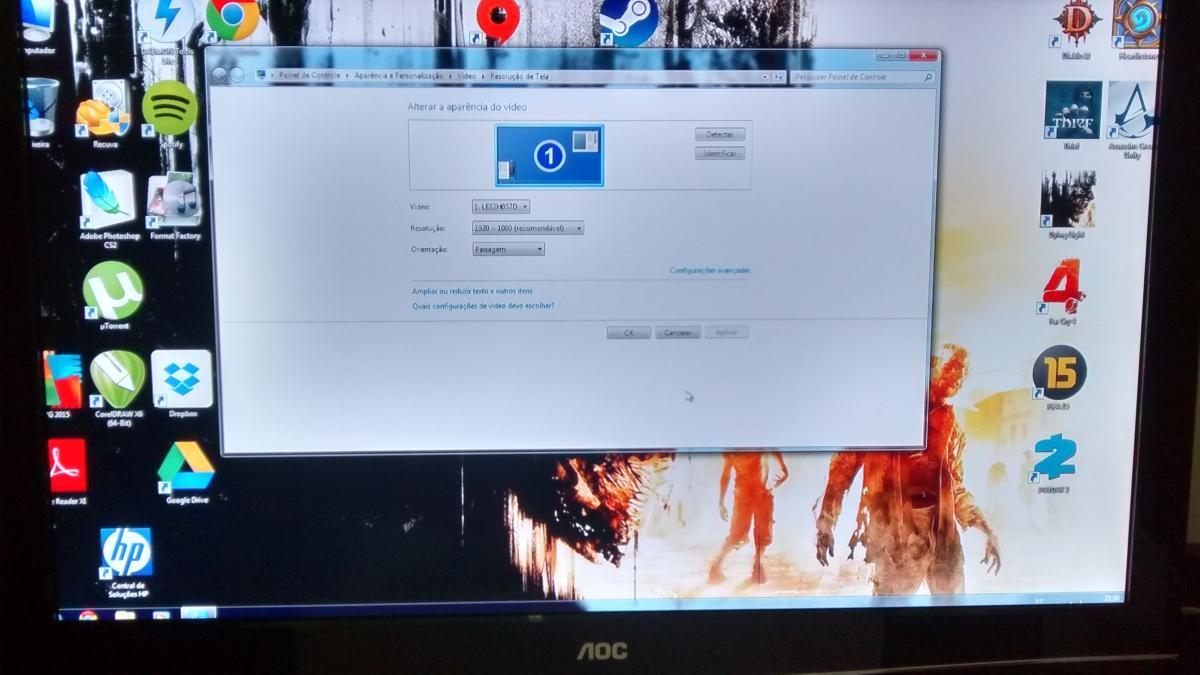Click 'Painel de Controle' breadcrumb
1200x675 pixels.
pyautogui.click(x=310, y=76)
